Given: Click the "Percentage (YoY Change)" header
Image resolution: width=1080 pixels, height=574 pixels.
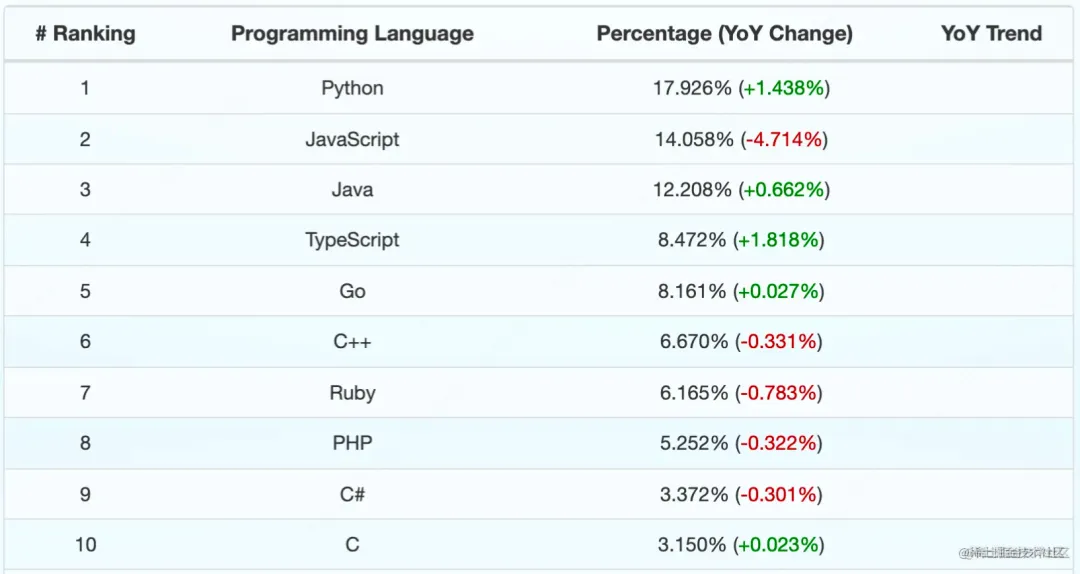Looking at the screenshot, I should [724, 34].
